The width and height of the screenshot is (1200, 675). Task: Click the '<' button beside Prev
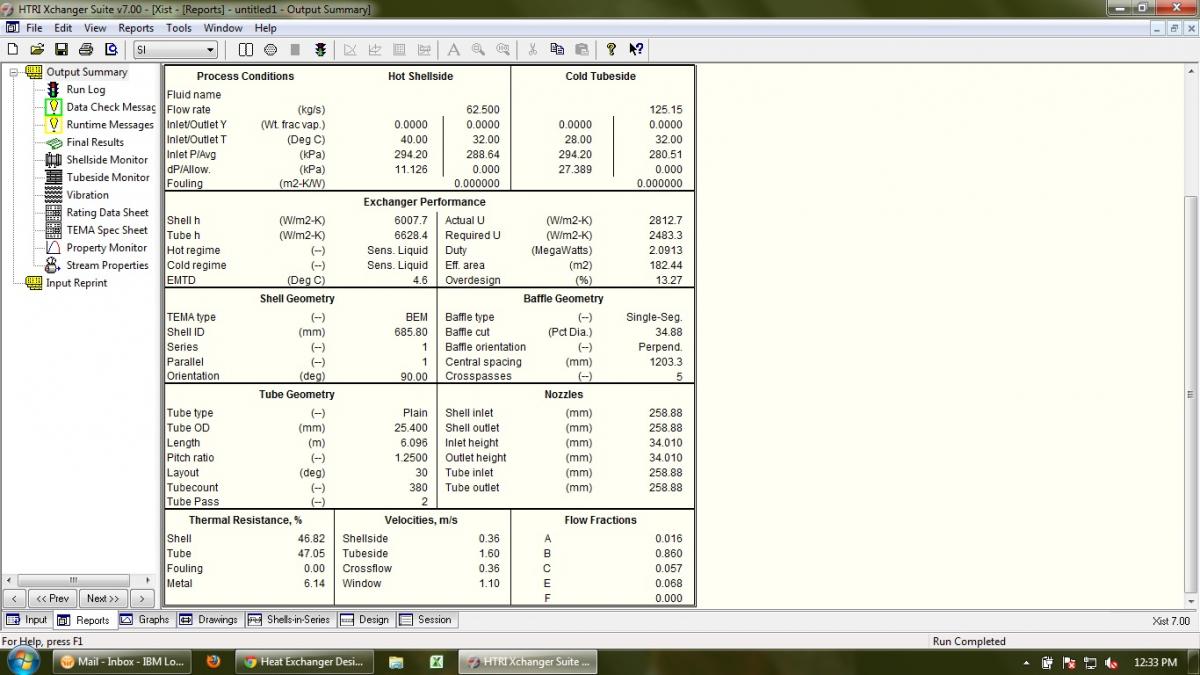[14, 599]
